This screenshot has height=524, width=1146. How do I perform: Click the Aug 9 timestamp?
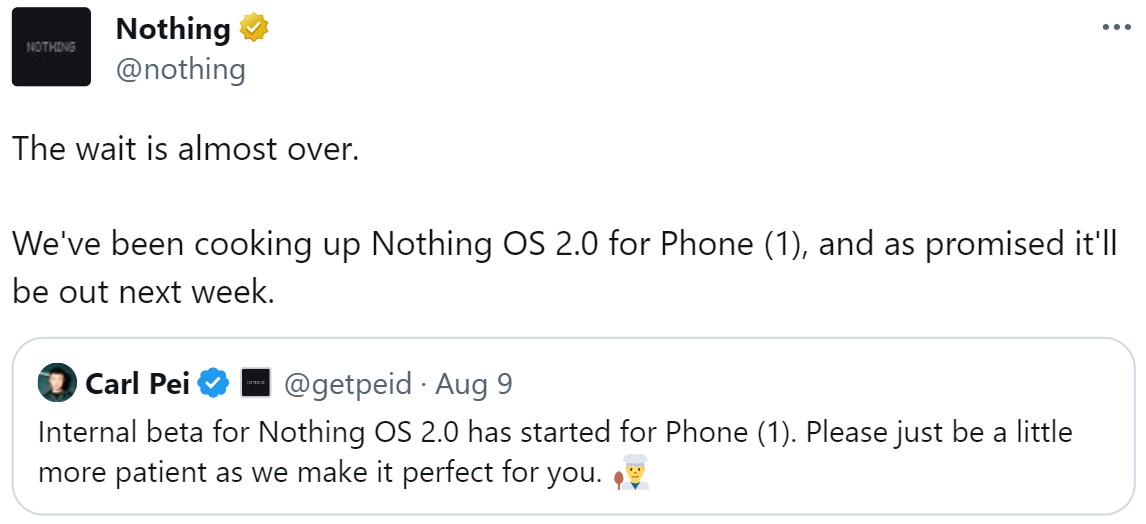[474, 384]
